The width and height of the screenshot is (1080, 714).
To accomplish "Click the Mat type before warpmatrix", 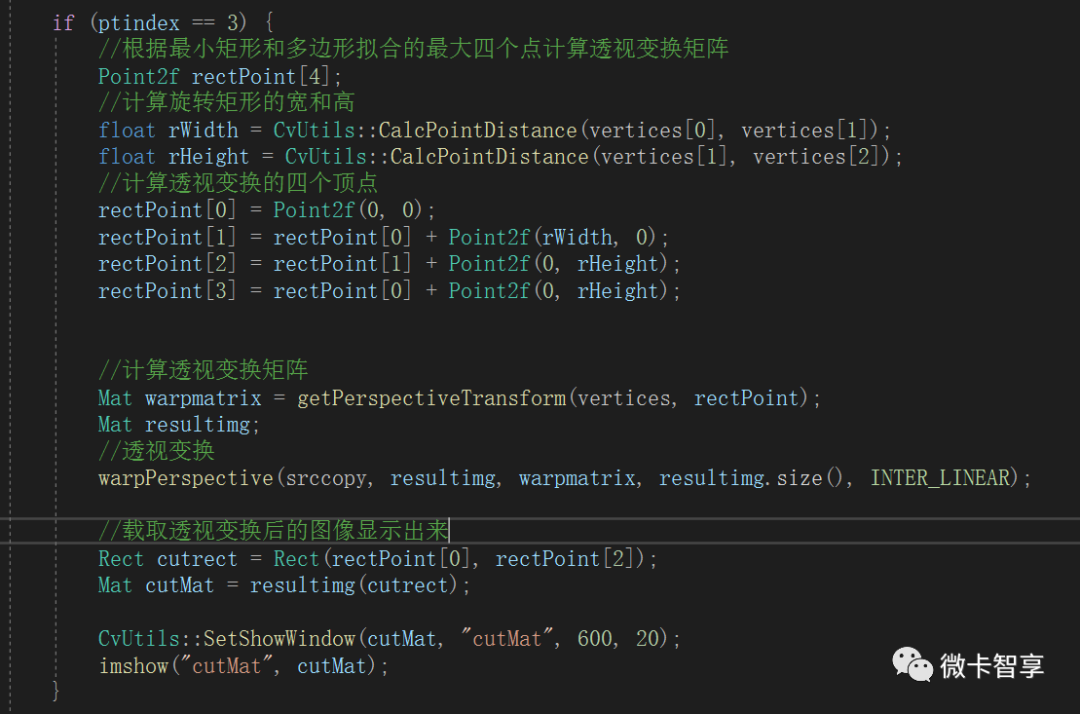I will [114, 398].
